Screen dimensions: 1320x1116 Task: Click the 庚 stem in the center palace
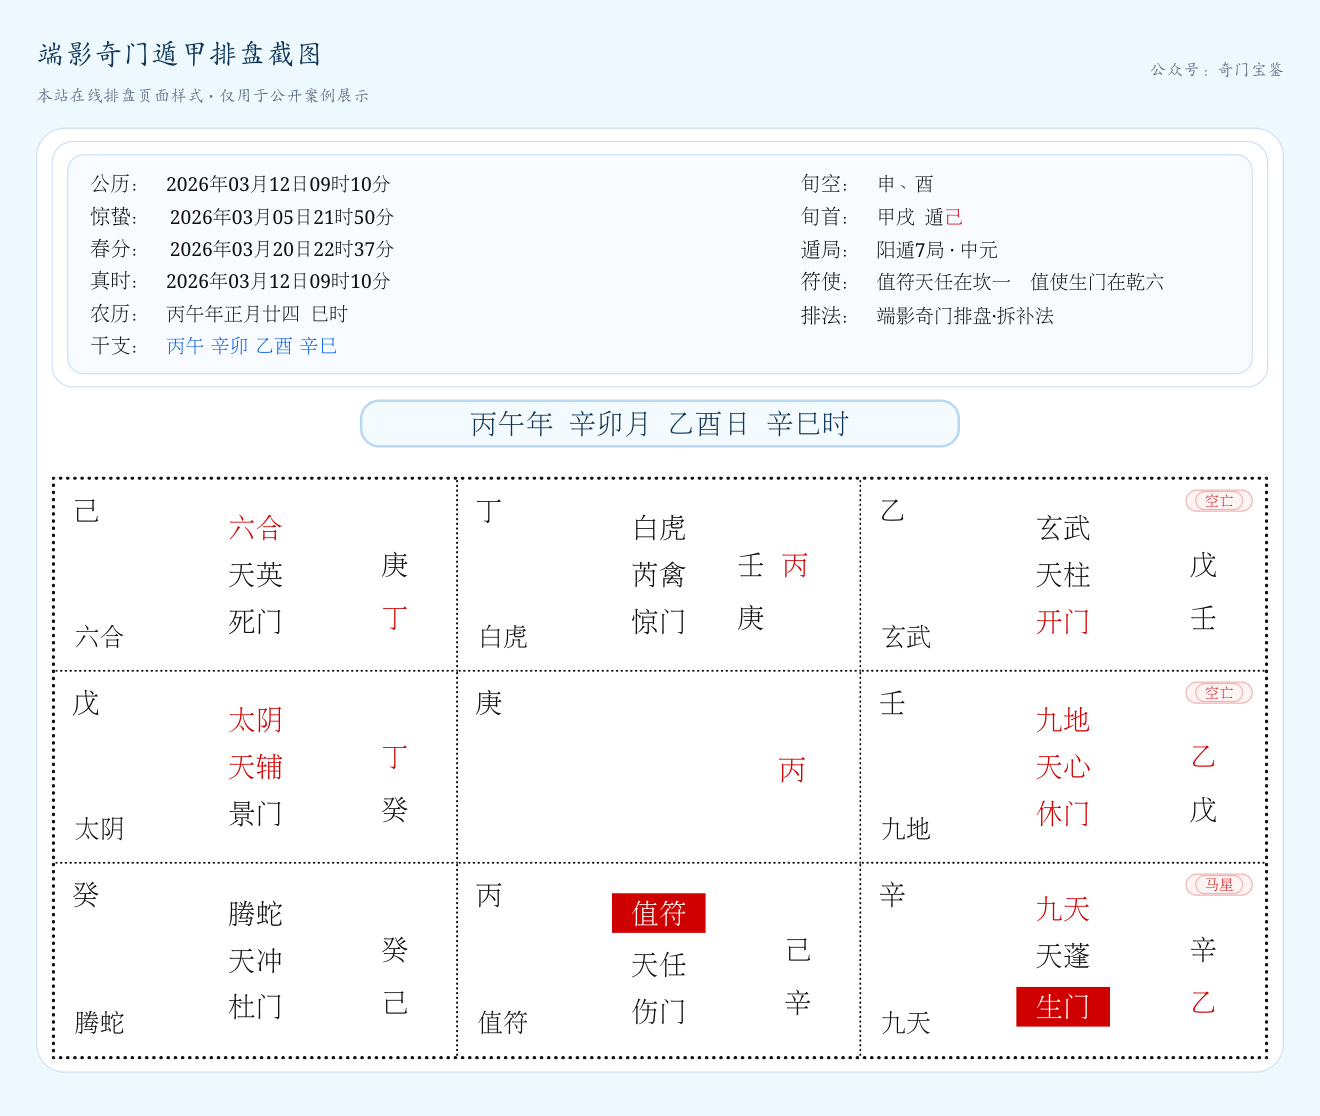489,703
